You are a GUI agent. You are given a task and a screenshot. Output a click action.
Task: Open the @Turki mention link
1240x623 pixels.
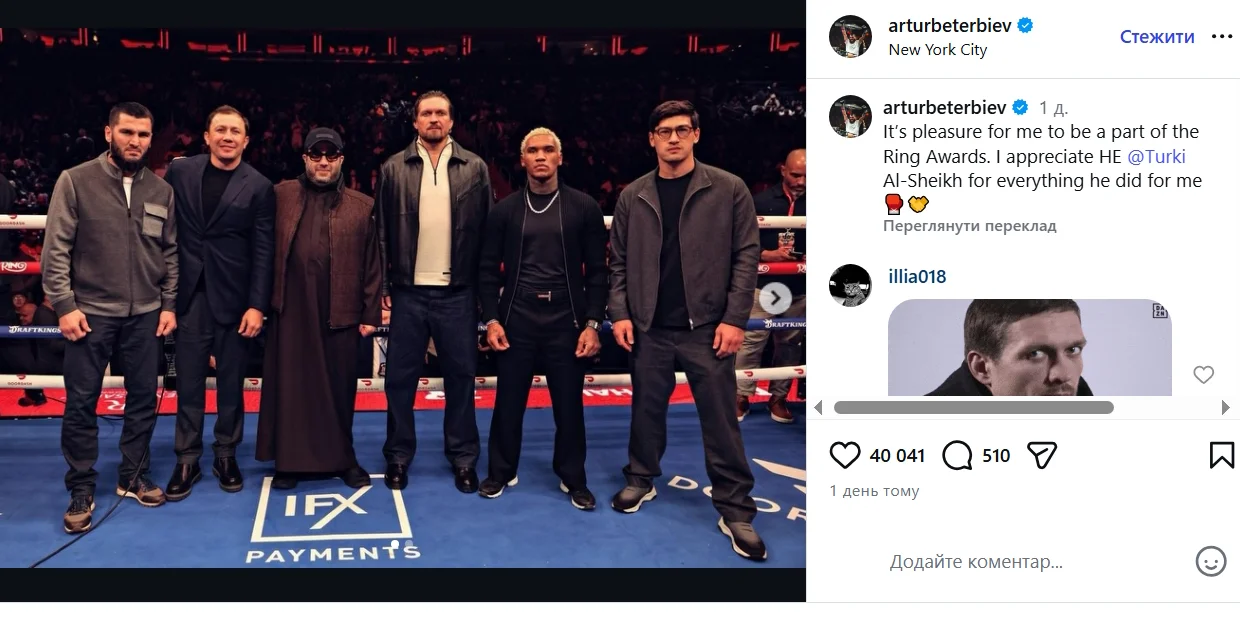pyautogui.click(x=1156, y=156)
